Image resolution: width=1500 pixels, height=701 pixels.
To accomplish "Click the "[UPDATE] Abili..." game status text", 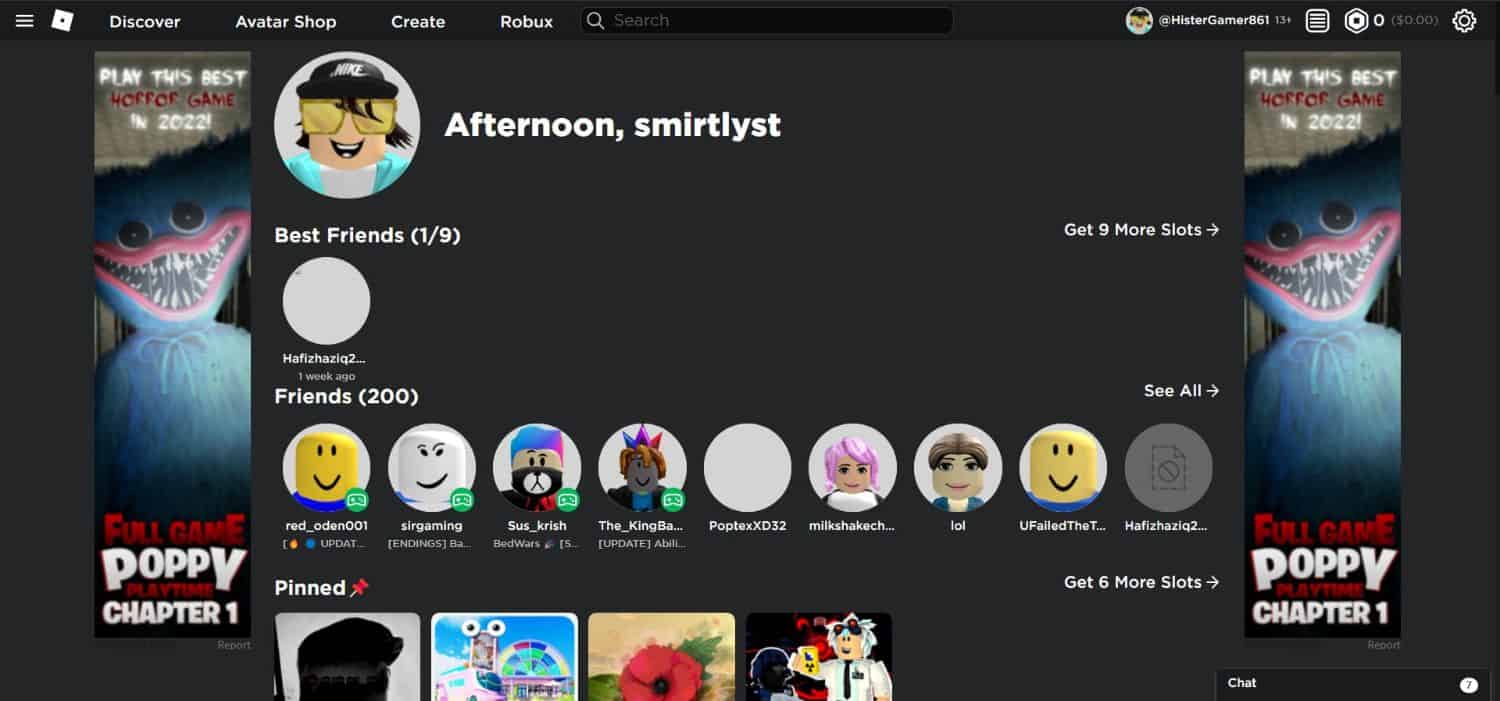I will coord(642,544).
